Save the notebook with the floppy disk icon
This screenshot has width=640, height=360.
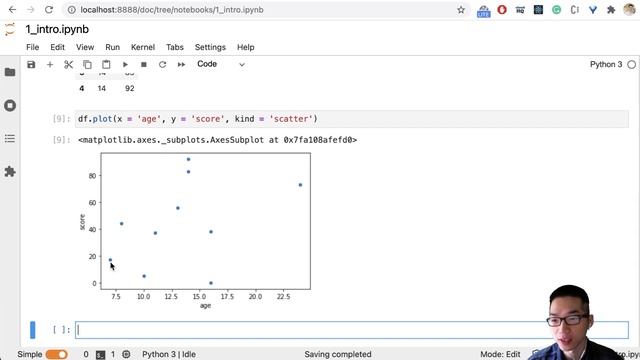coord(31,64)
